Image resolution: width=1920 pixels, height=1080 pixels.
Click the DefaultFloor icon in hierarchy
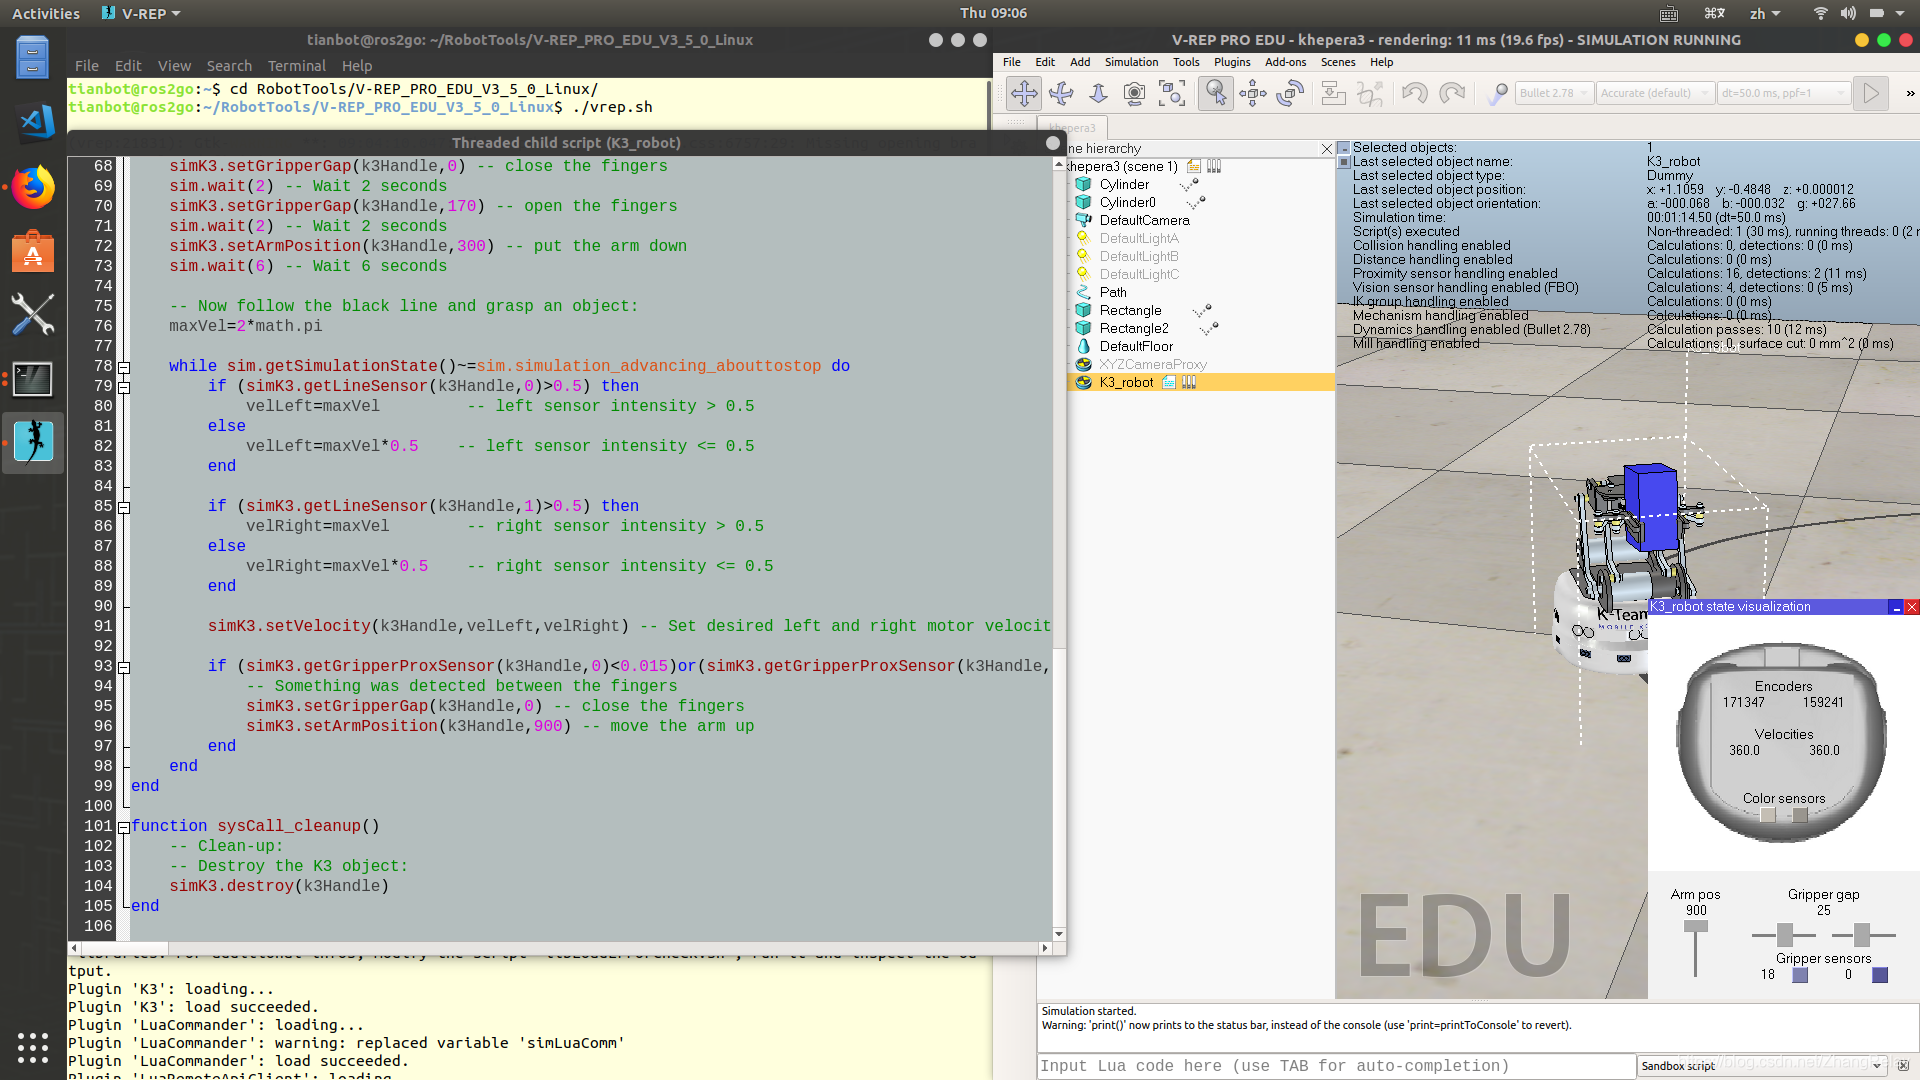click(x=1083, y=346)
